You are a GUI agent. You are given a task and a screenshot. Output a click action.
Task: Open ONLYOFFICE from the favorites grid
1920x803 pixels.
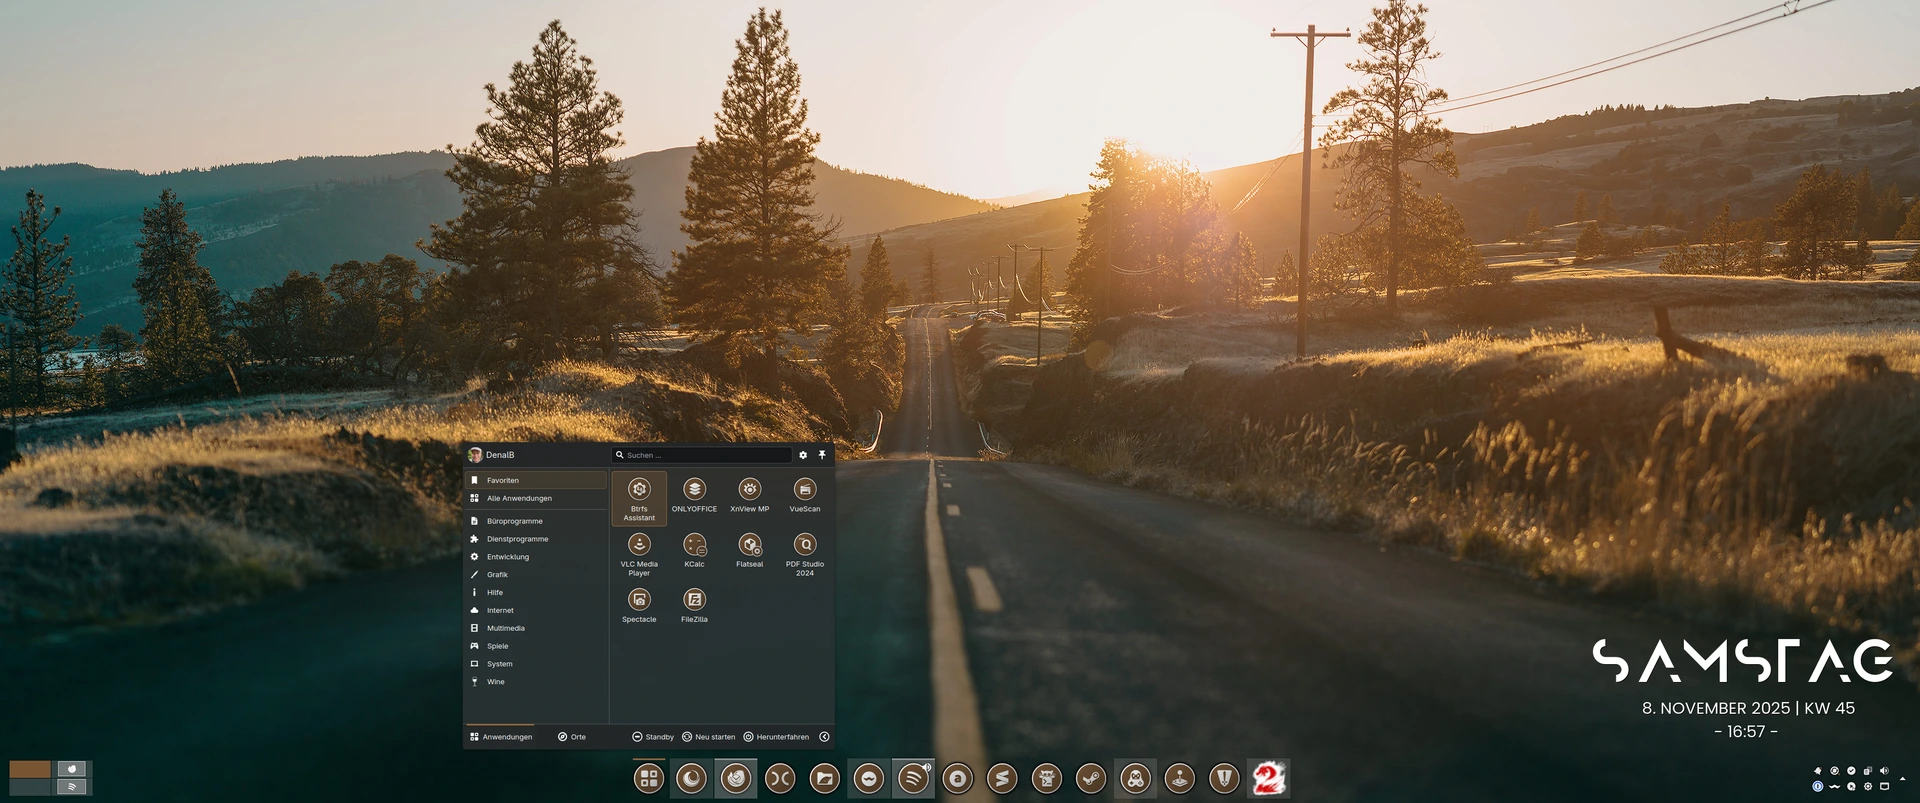(x=694, y=494)
